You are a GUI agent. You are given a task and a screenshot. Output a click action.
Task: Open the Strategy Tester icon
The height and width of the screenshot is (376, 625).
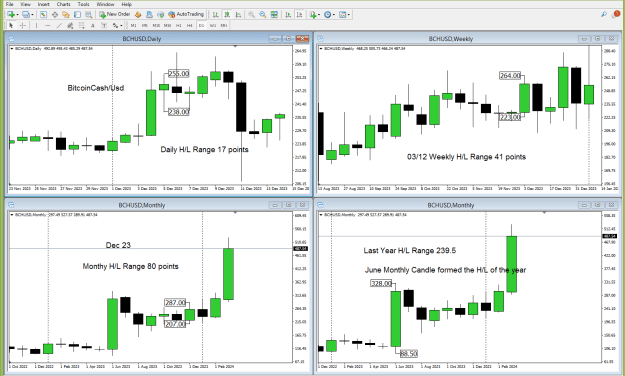point(88,14)
